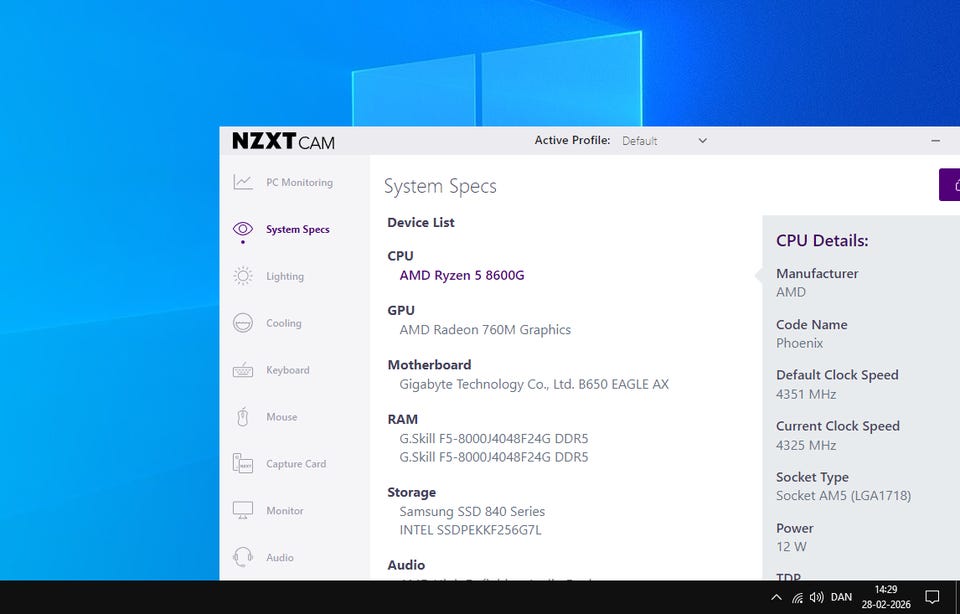Open the Windows notification center icon
This screenshot has width=960, height=614.
(x=932, y=598)
